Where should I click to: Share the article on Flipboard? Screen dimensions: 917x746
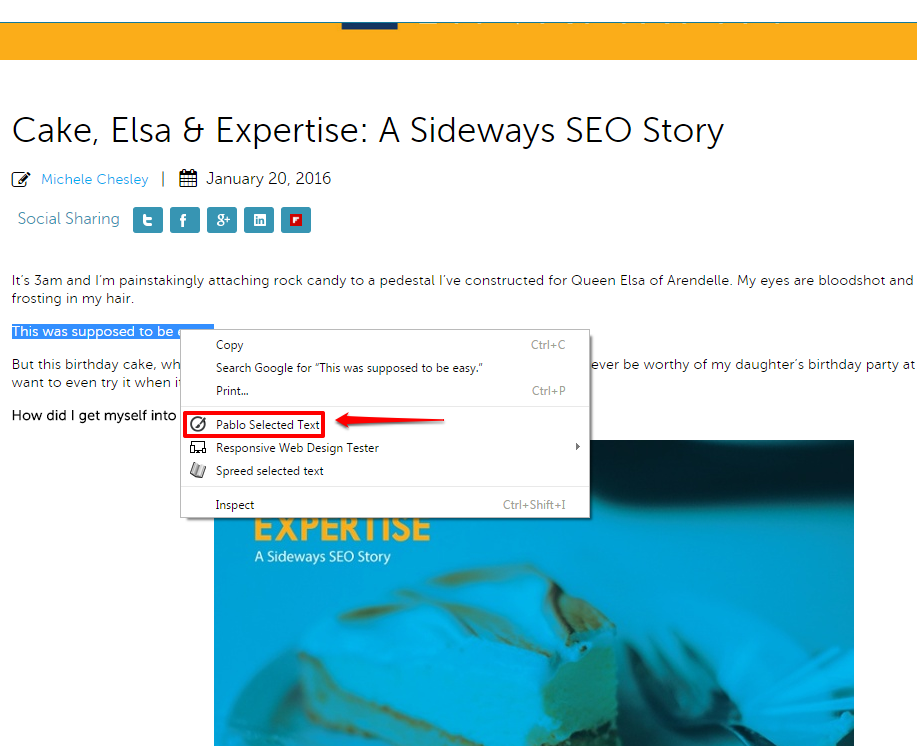click(296, 220)
